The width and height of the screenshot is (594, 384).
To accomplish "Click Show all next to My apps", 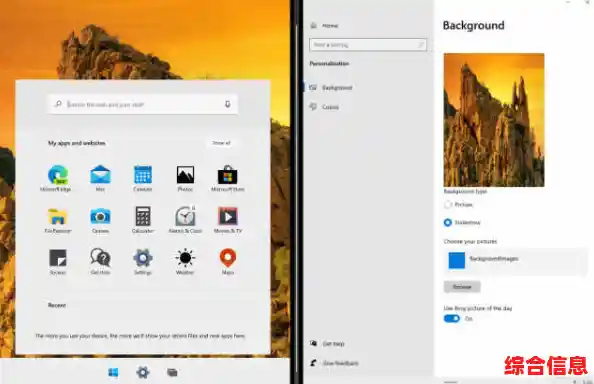I will [x=221, y=143].
